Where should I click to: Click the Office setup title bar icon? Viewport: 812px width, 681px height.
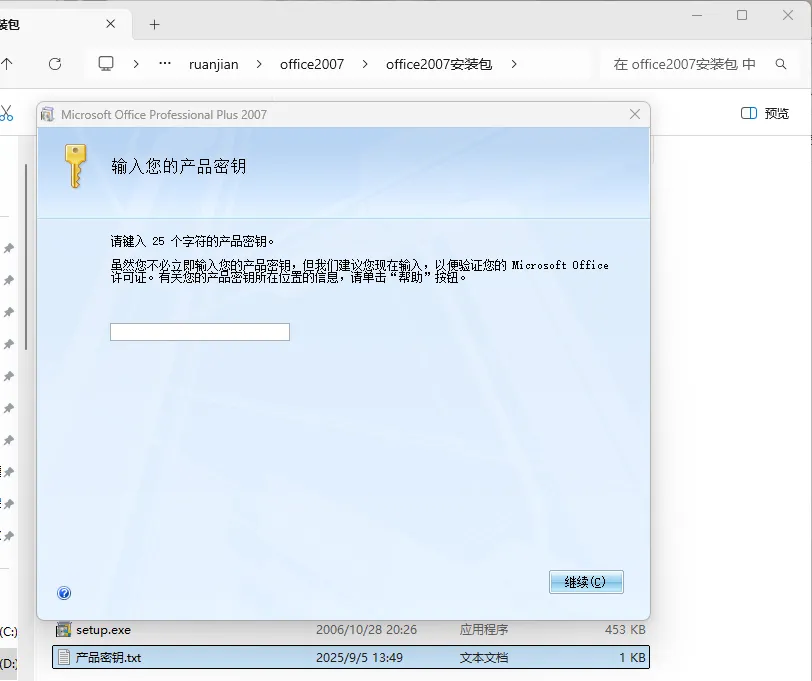[x=48, y=114]
